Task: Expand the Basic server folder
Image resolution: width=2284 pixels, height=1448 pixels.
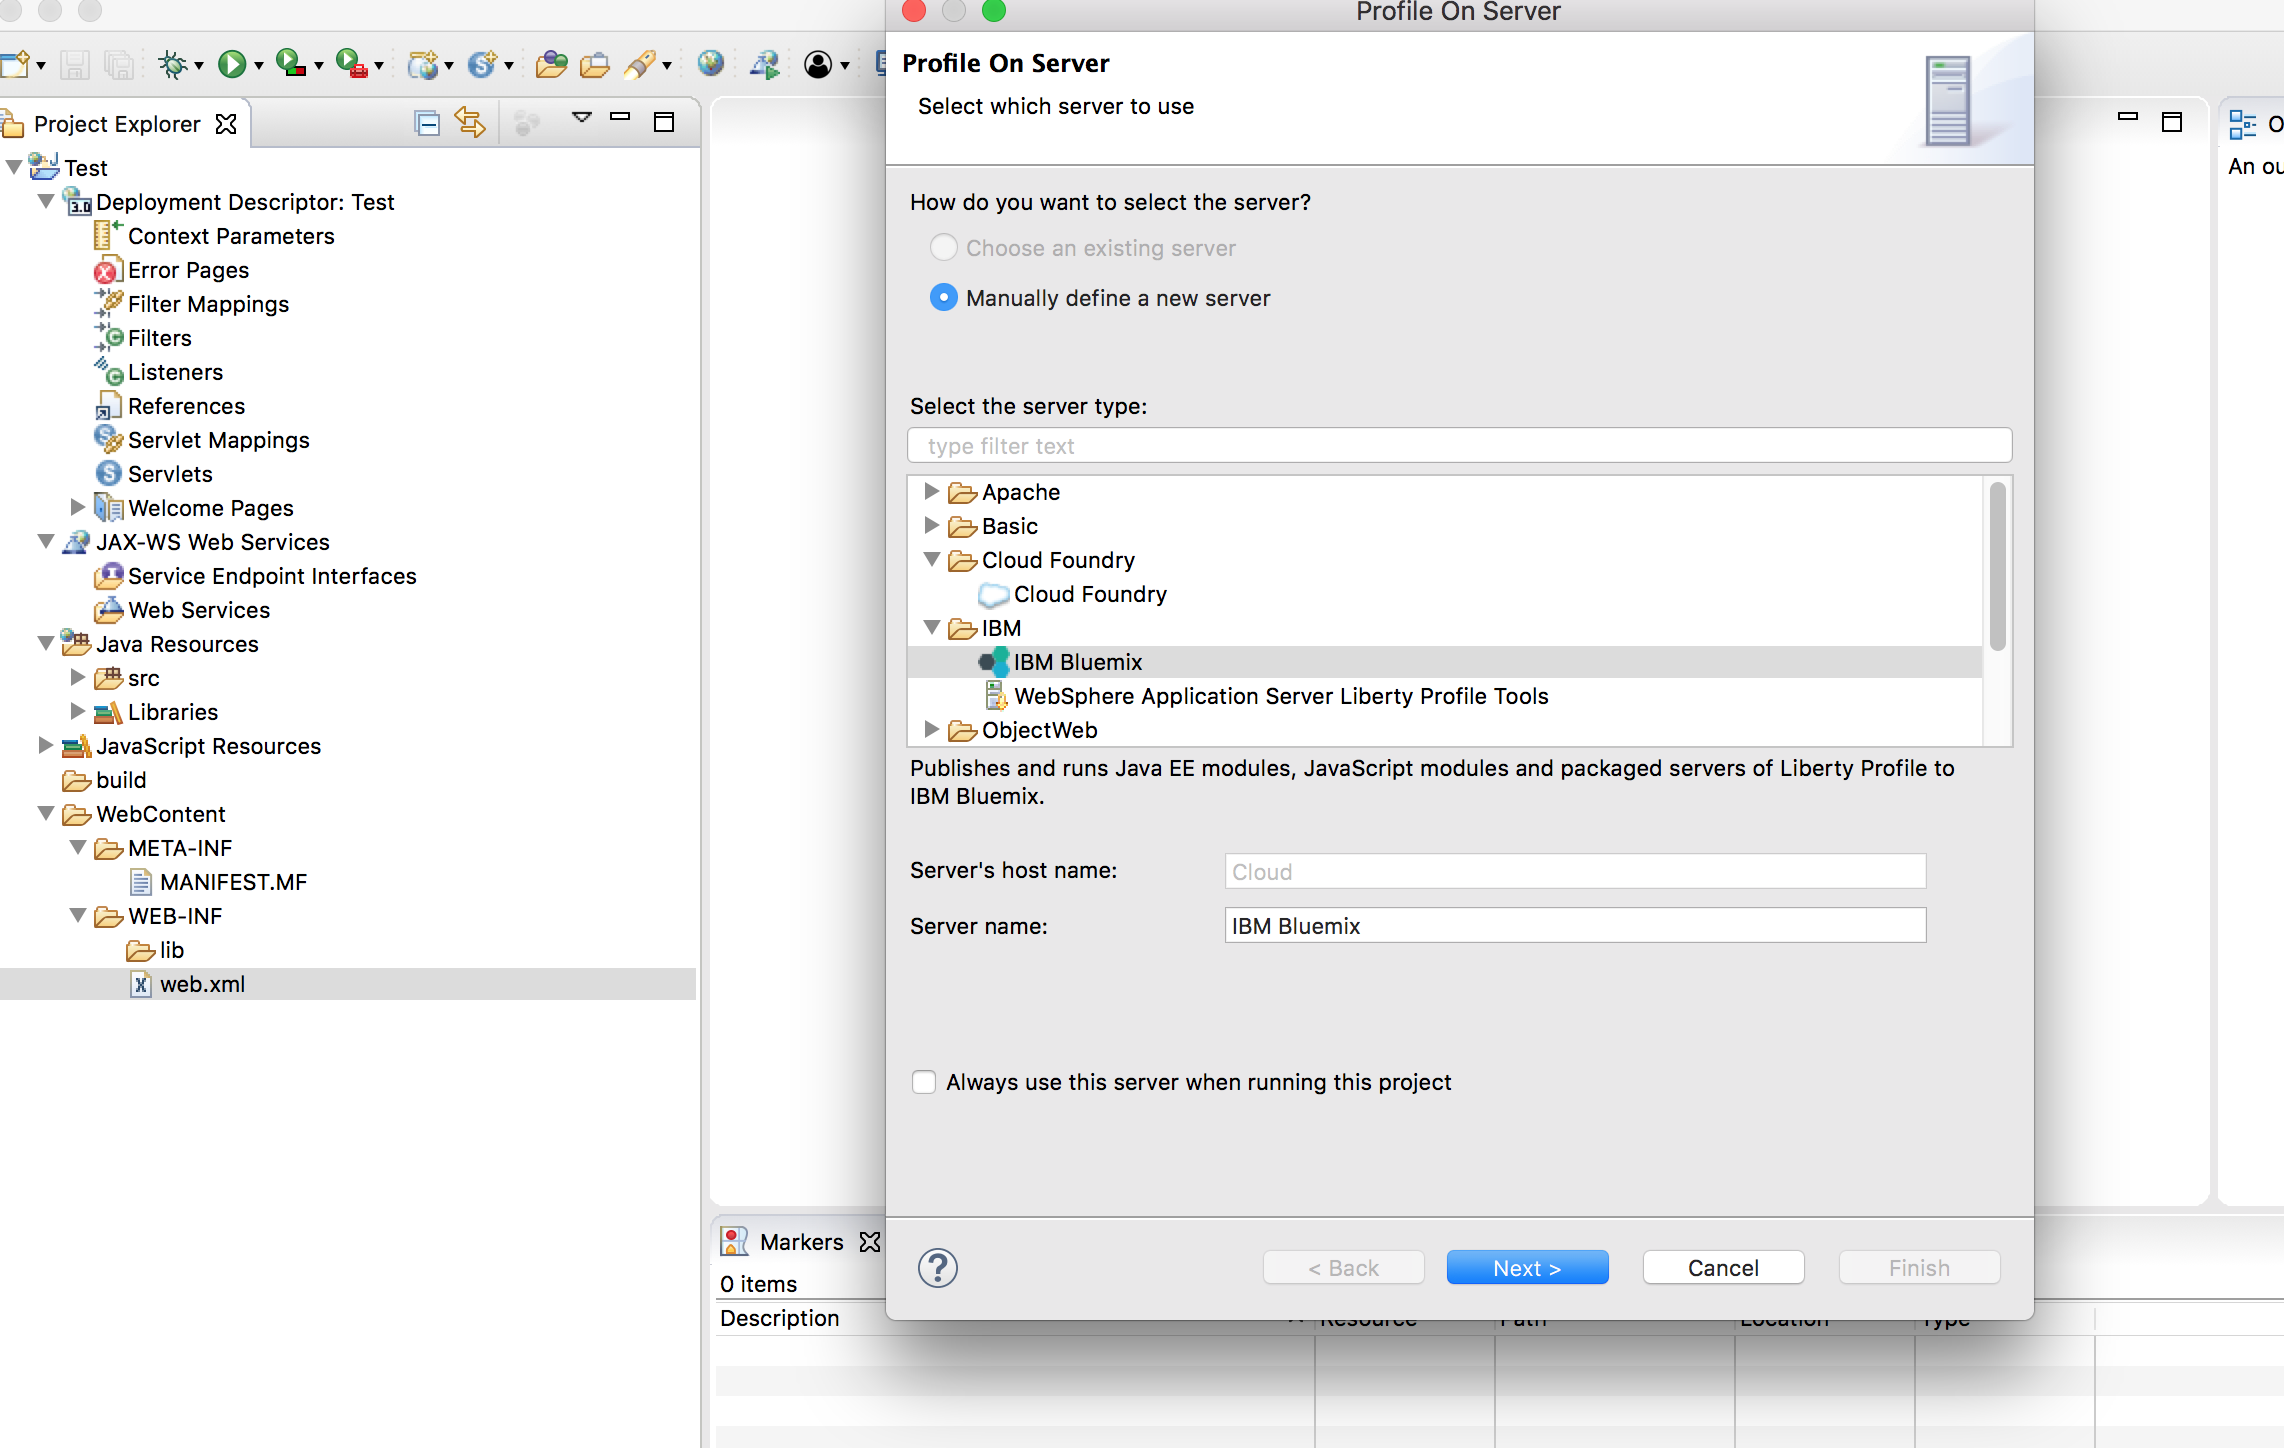Action: click(x=931, y=525)
